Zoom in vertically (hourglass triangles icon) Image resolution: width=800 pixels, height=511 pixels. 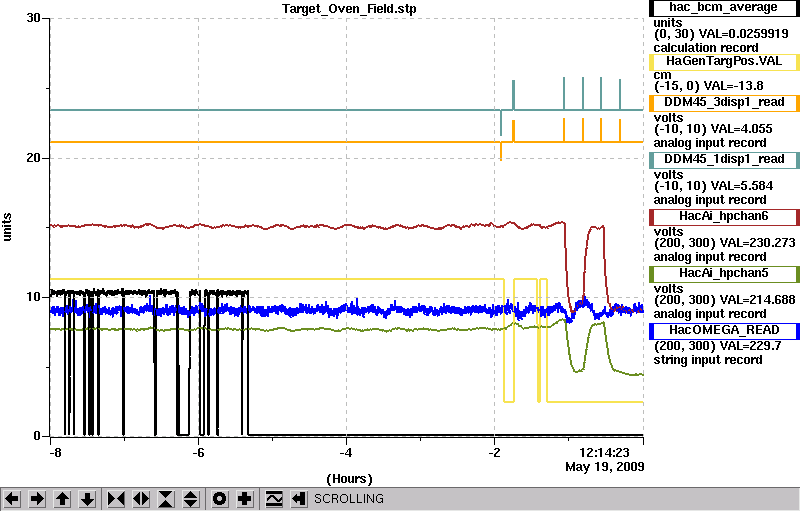coord(166,498)
